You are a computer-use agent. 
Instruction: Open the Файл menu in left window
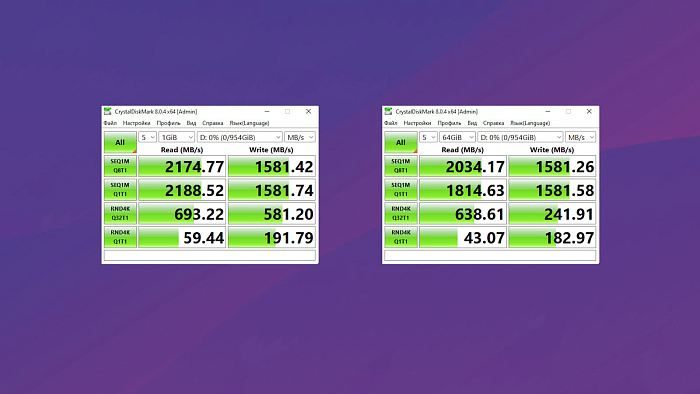[110, 123]
